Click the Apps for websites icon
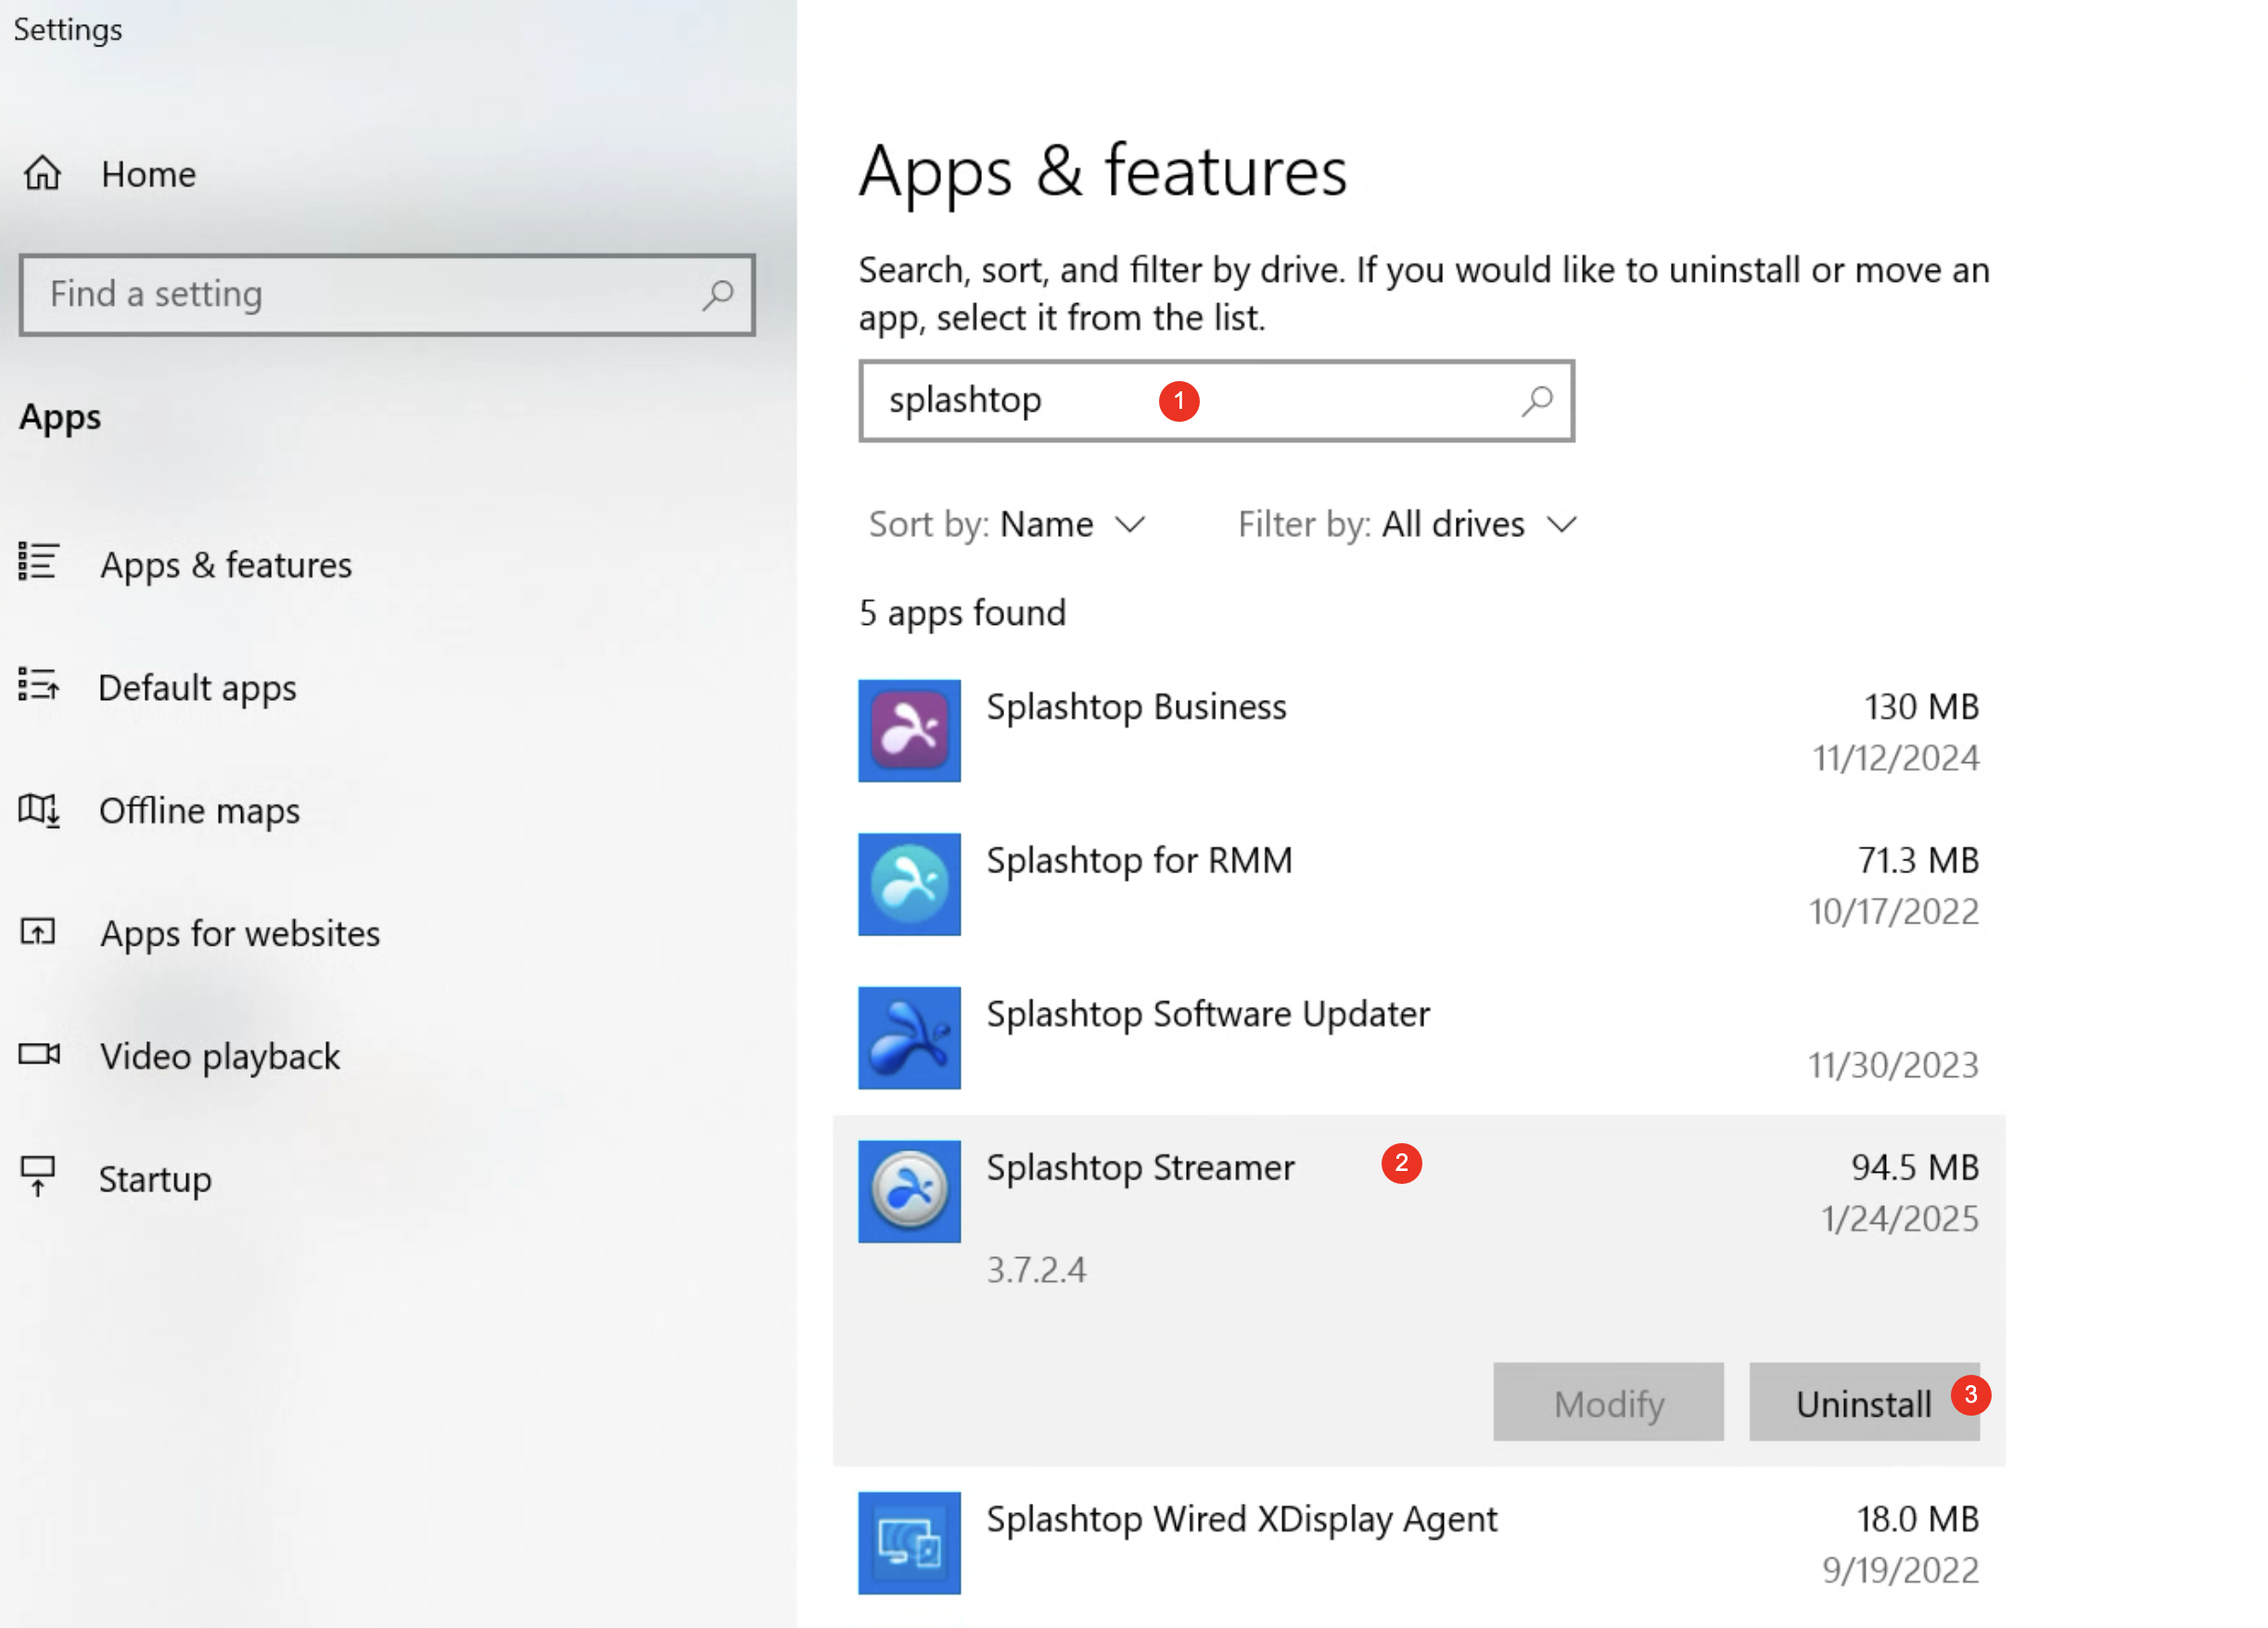Viewport: 2268px width, 1628px height. 38,932
